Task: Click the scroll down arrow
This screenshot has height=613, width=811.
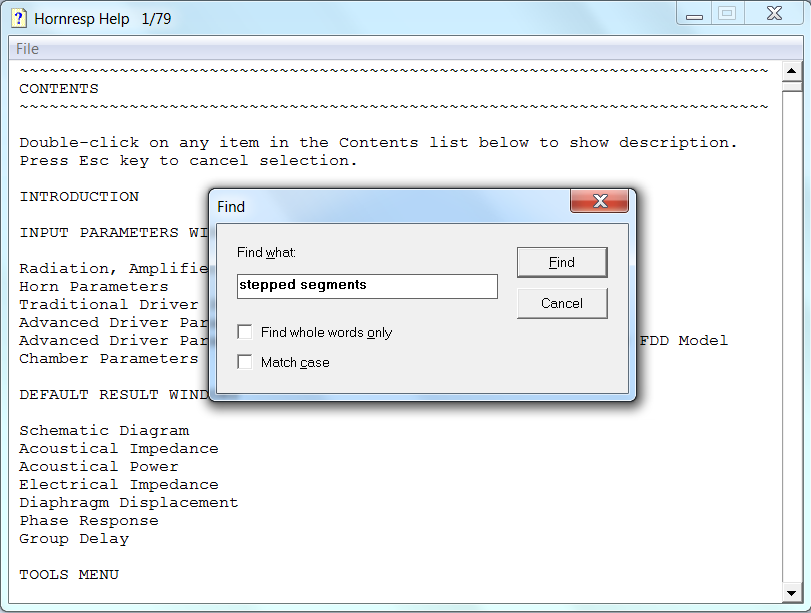Action: point(791,593)
